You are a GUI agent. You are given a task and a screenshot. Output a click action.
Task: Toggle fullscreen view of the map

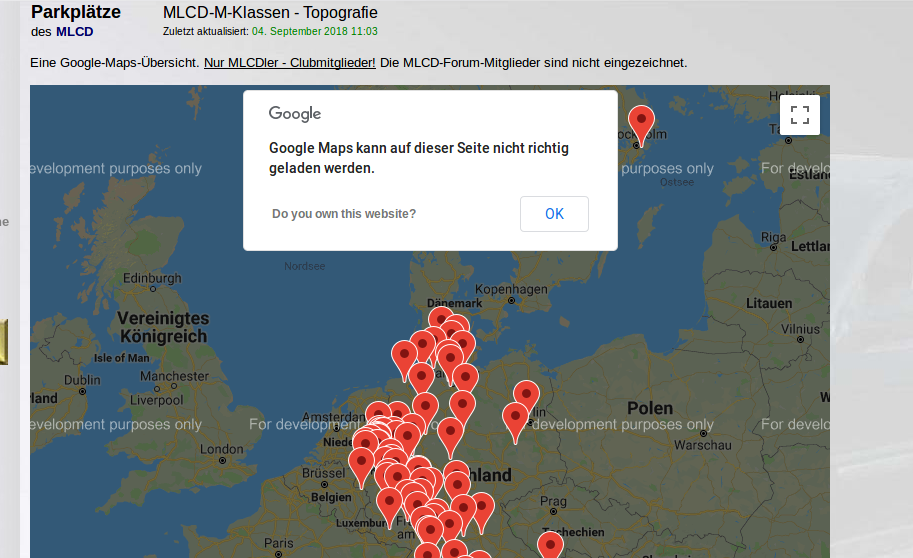click(x=800, y=115)
